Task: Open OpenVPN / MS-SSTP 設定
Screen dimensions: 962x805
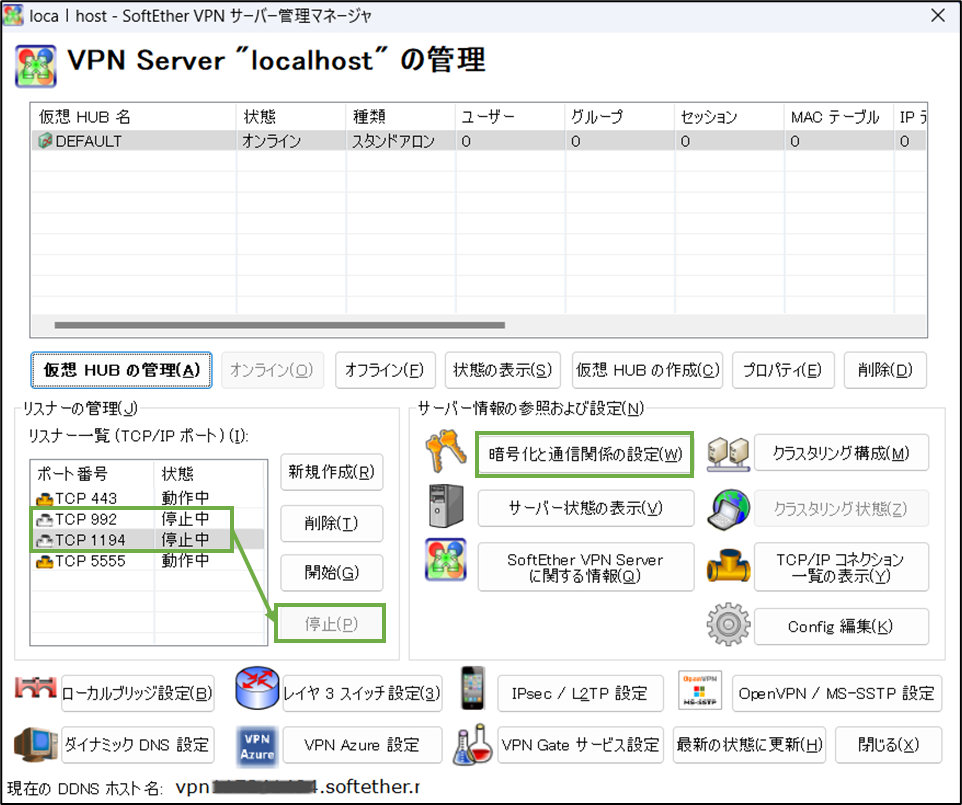Action: (x=837, y=693)
